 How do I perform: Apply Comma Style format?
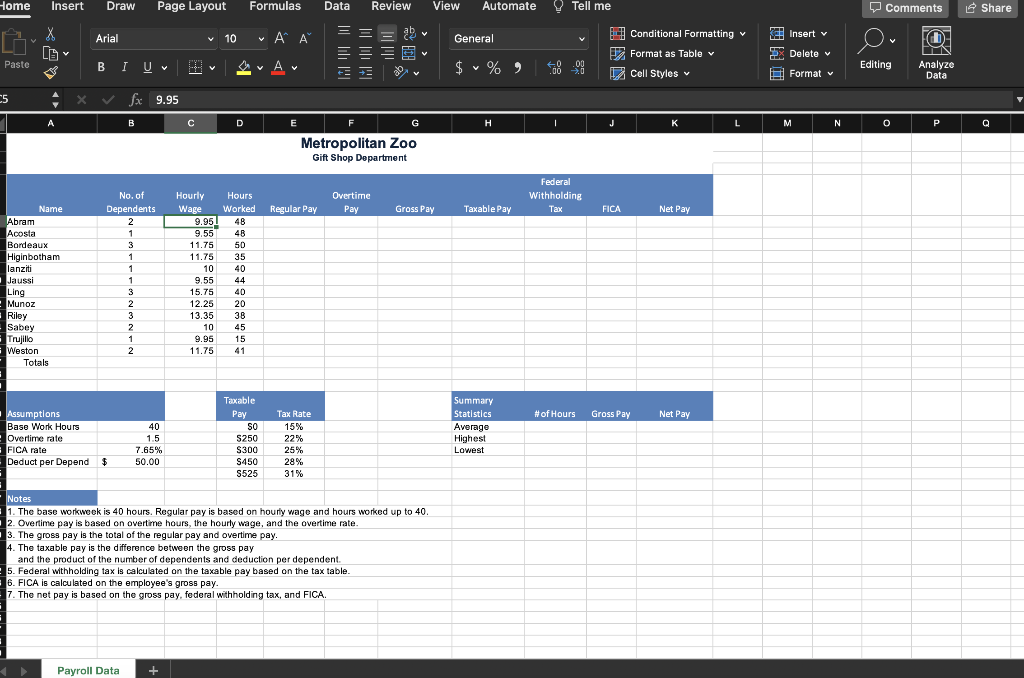[518, 67]
